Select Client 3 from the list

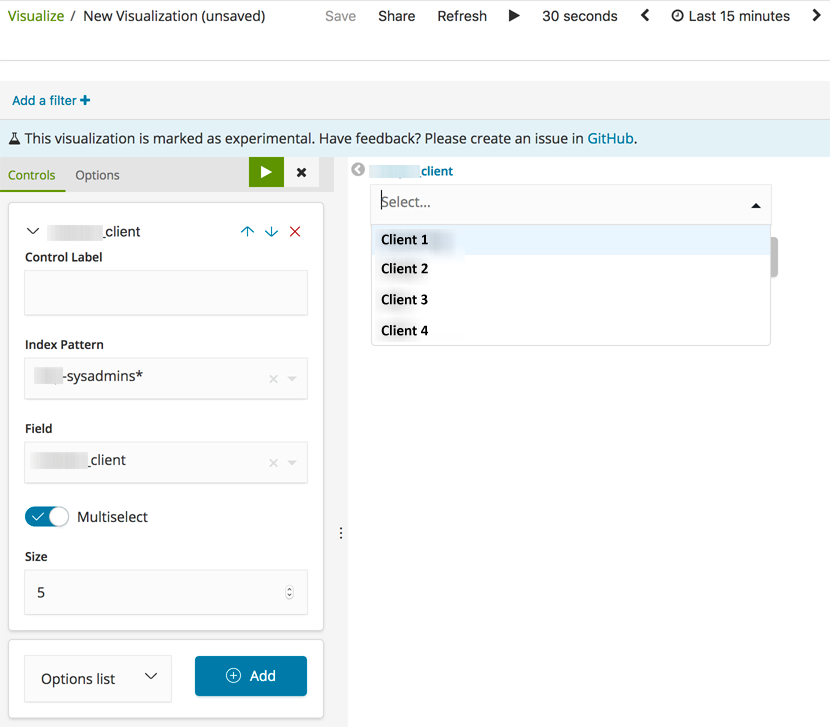click(571, 300)
